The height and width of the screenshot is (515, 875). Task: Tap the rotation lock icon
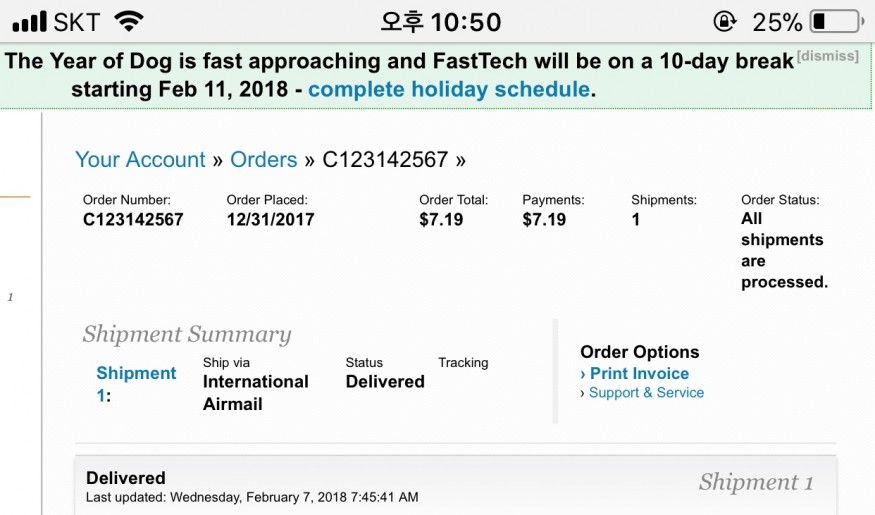(725, 22)
